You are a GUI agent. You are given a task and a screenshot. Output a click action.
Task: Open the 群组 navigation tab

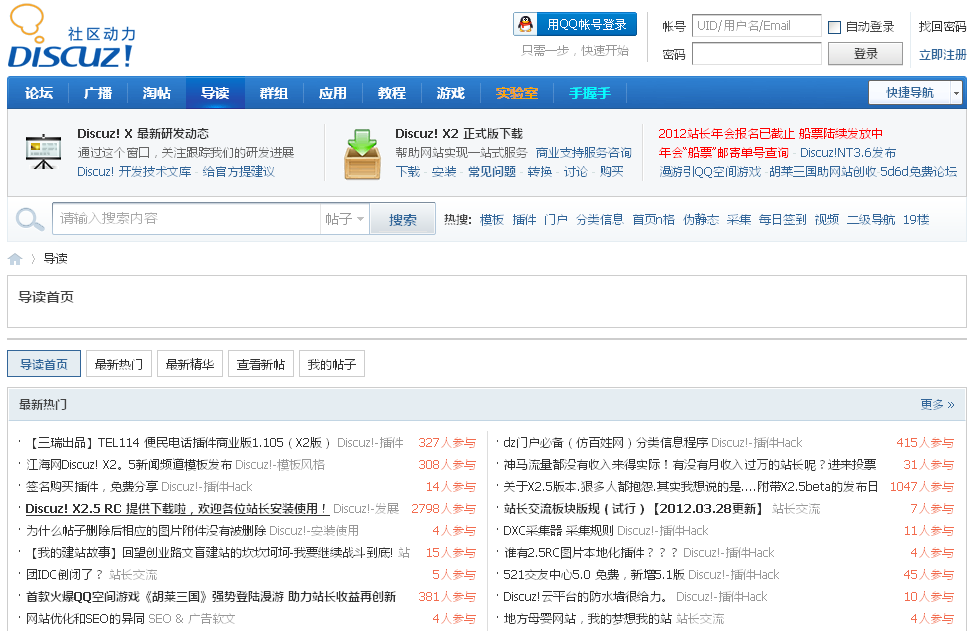tap(274, 93)
